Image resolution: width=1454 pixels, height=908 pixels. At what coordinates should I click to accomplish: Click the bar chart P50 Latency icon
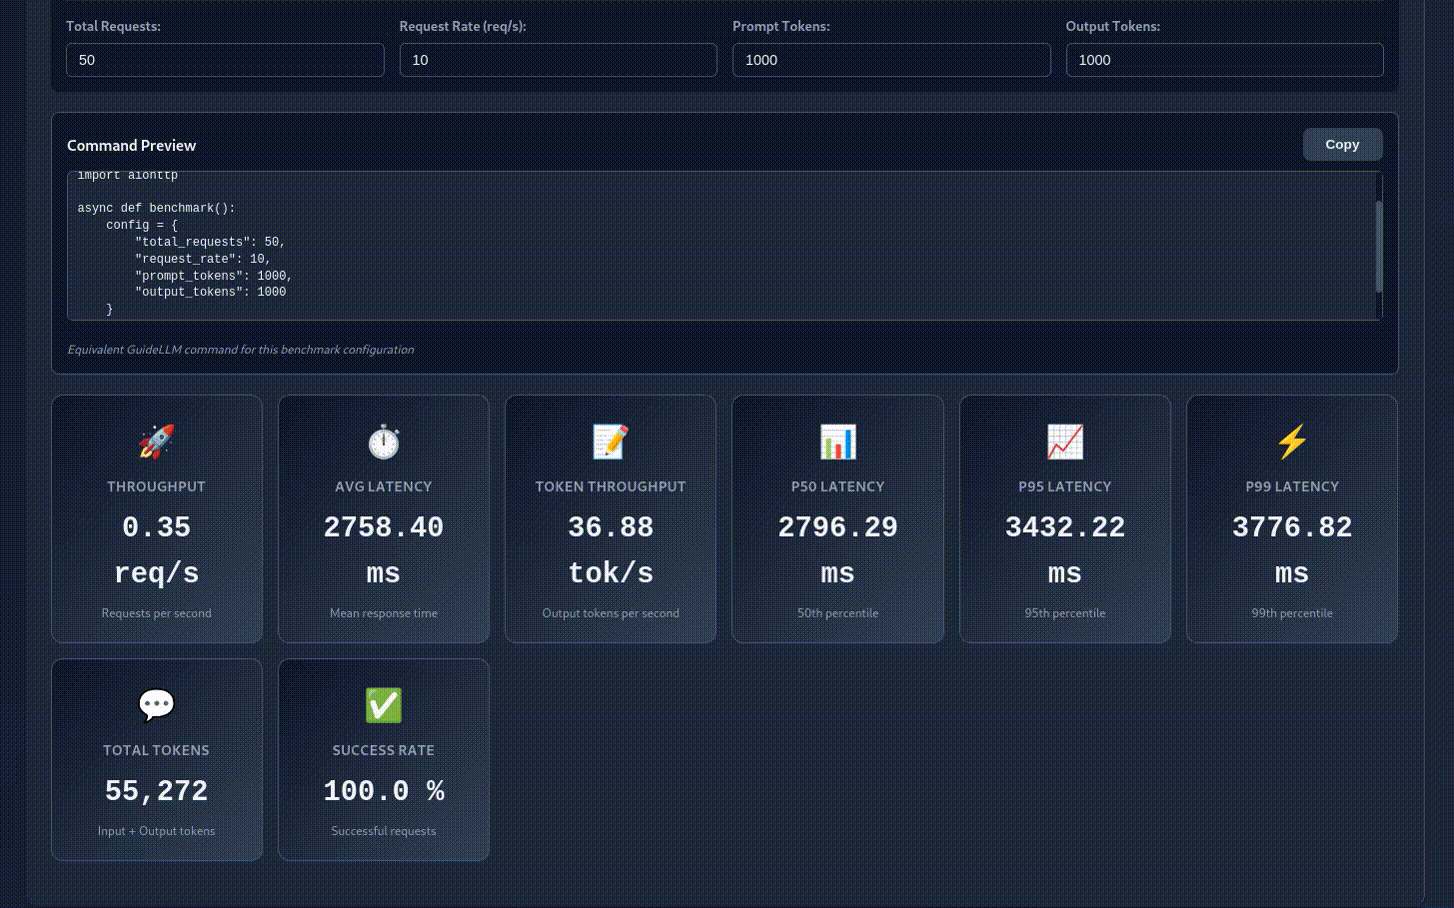tap(838, 441)
